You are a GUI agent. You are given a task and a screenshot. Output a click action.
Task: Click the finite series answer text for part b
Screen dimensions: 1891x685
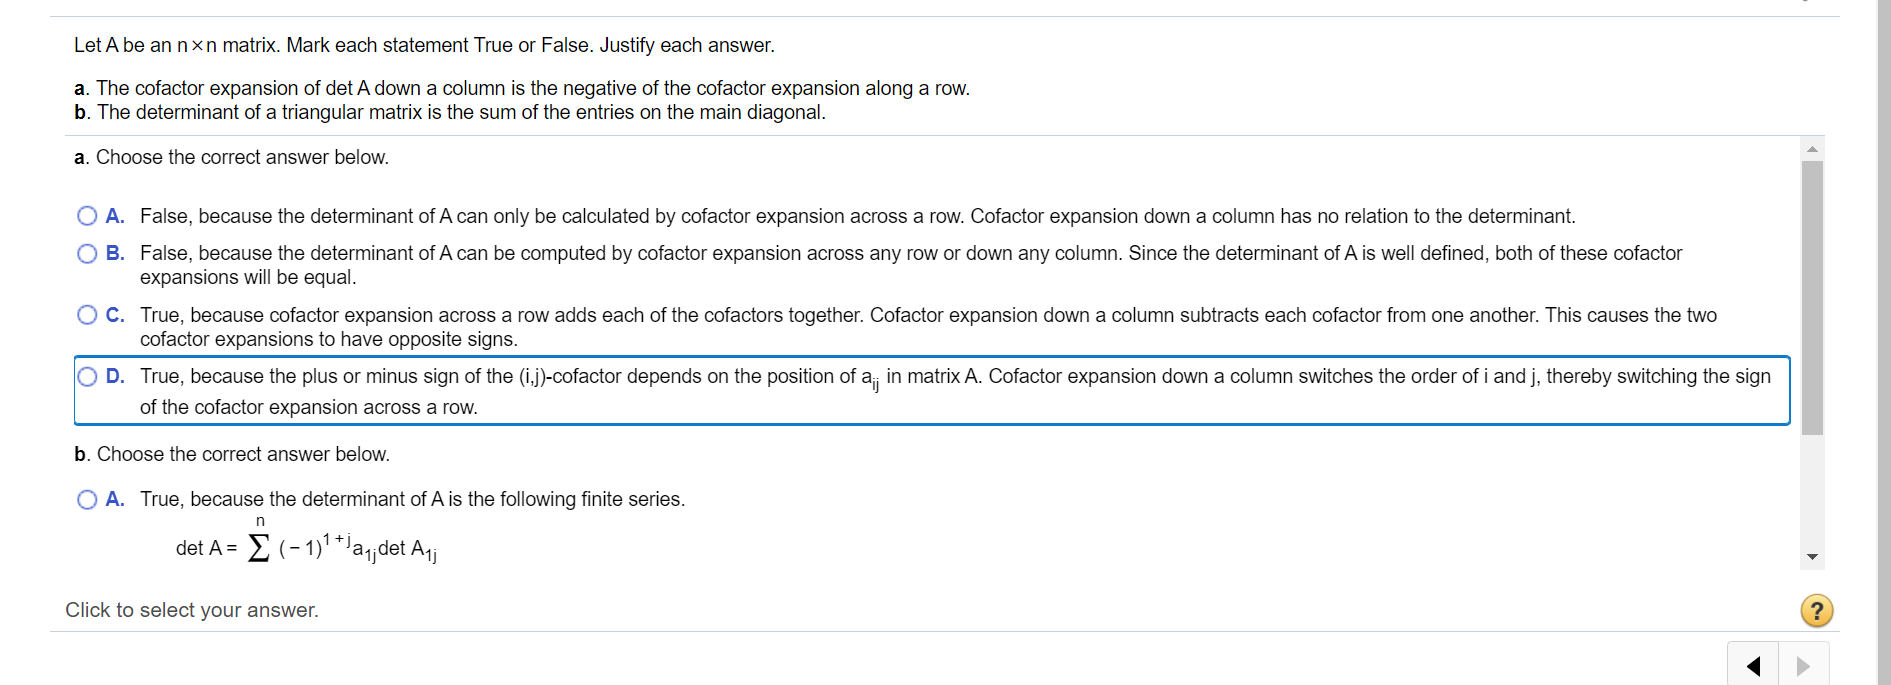tap(412, 499)
